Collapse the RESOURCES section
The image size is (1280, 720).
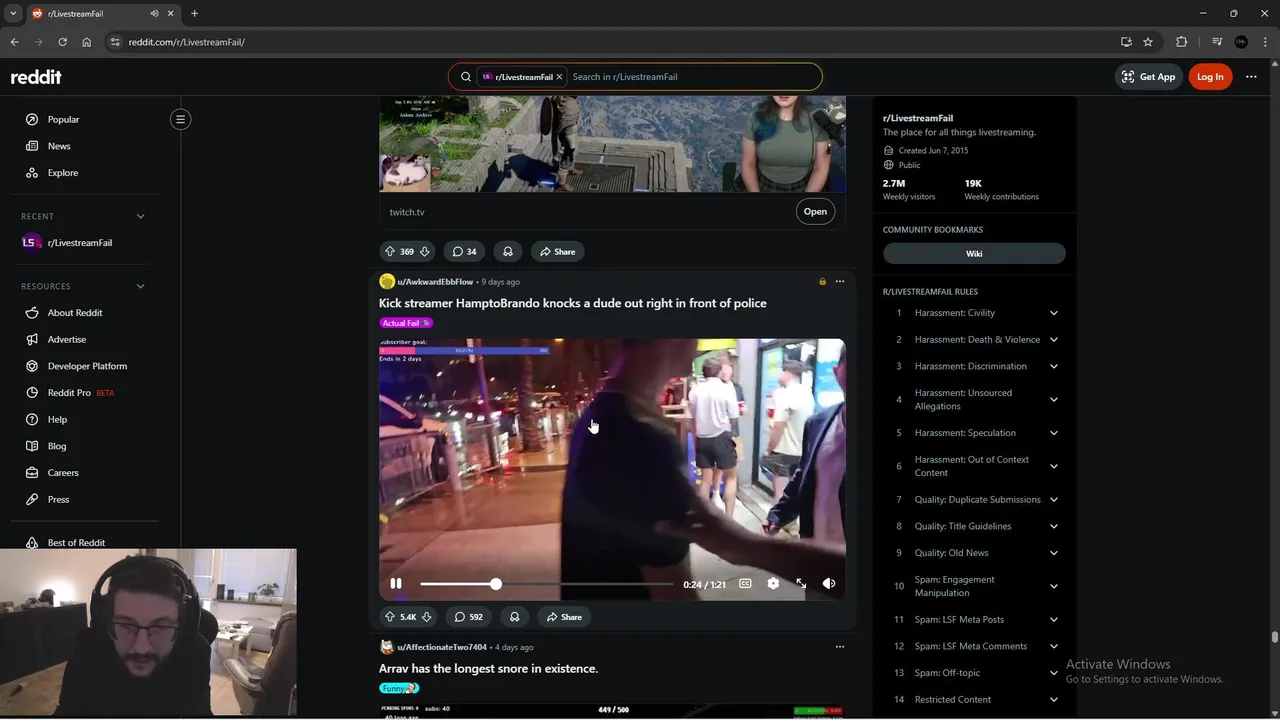tap(140, 286)
